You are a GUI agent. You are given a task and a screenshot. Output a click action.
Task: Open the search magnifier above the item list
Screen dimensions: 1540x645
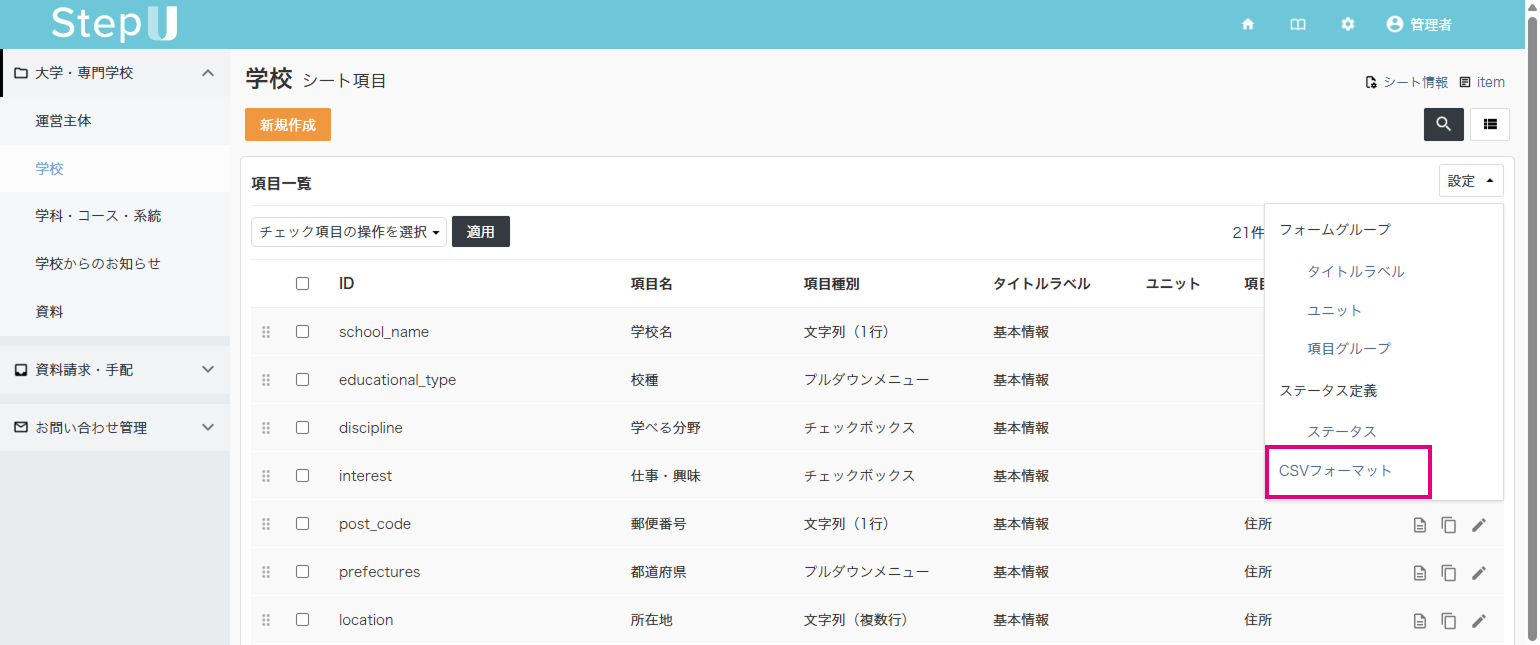point(1443,124)
